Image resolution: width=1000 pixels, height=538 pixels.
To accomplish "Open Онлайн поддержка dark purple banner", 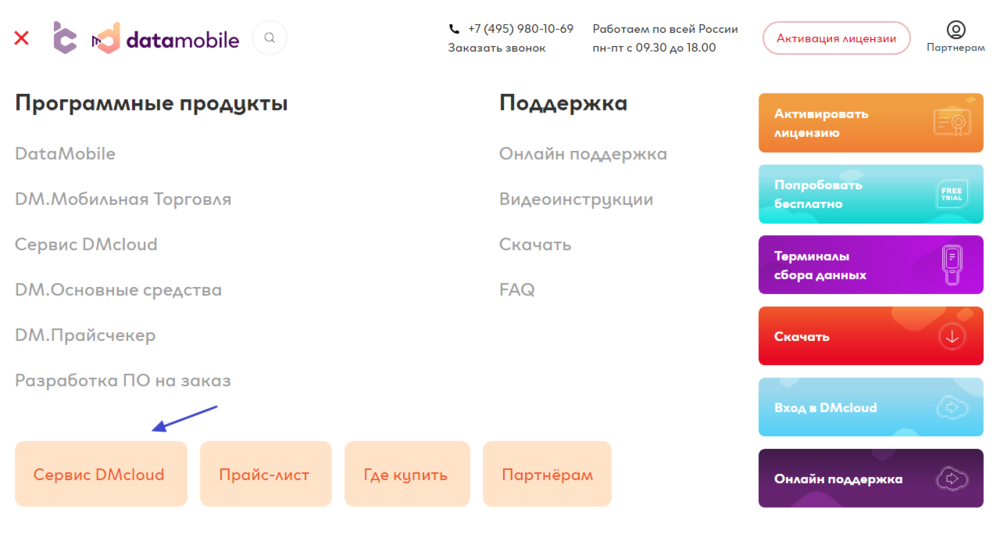I will (871, 478).
